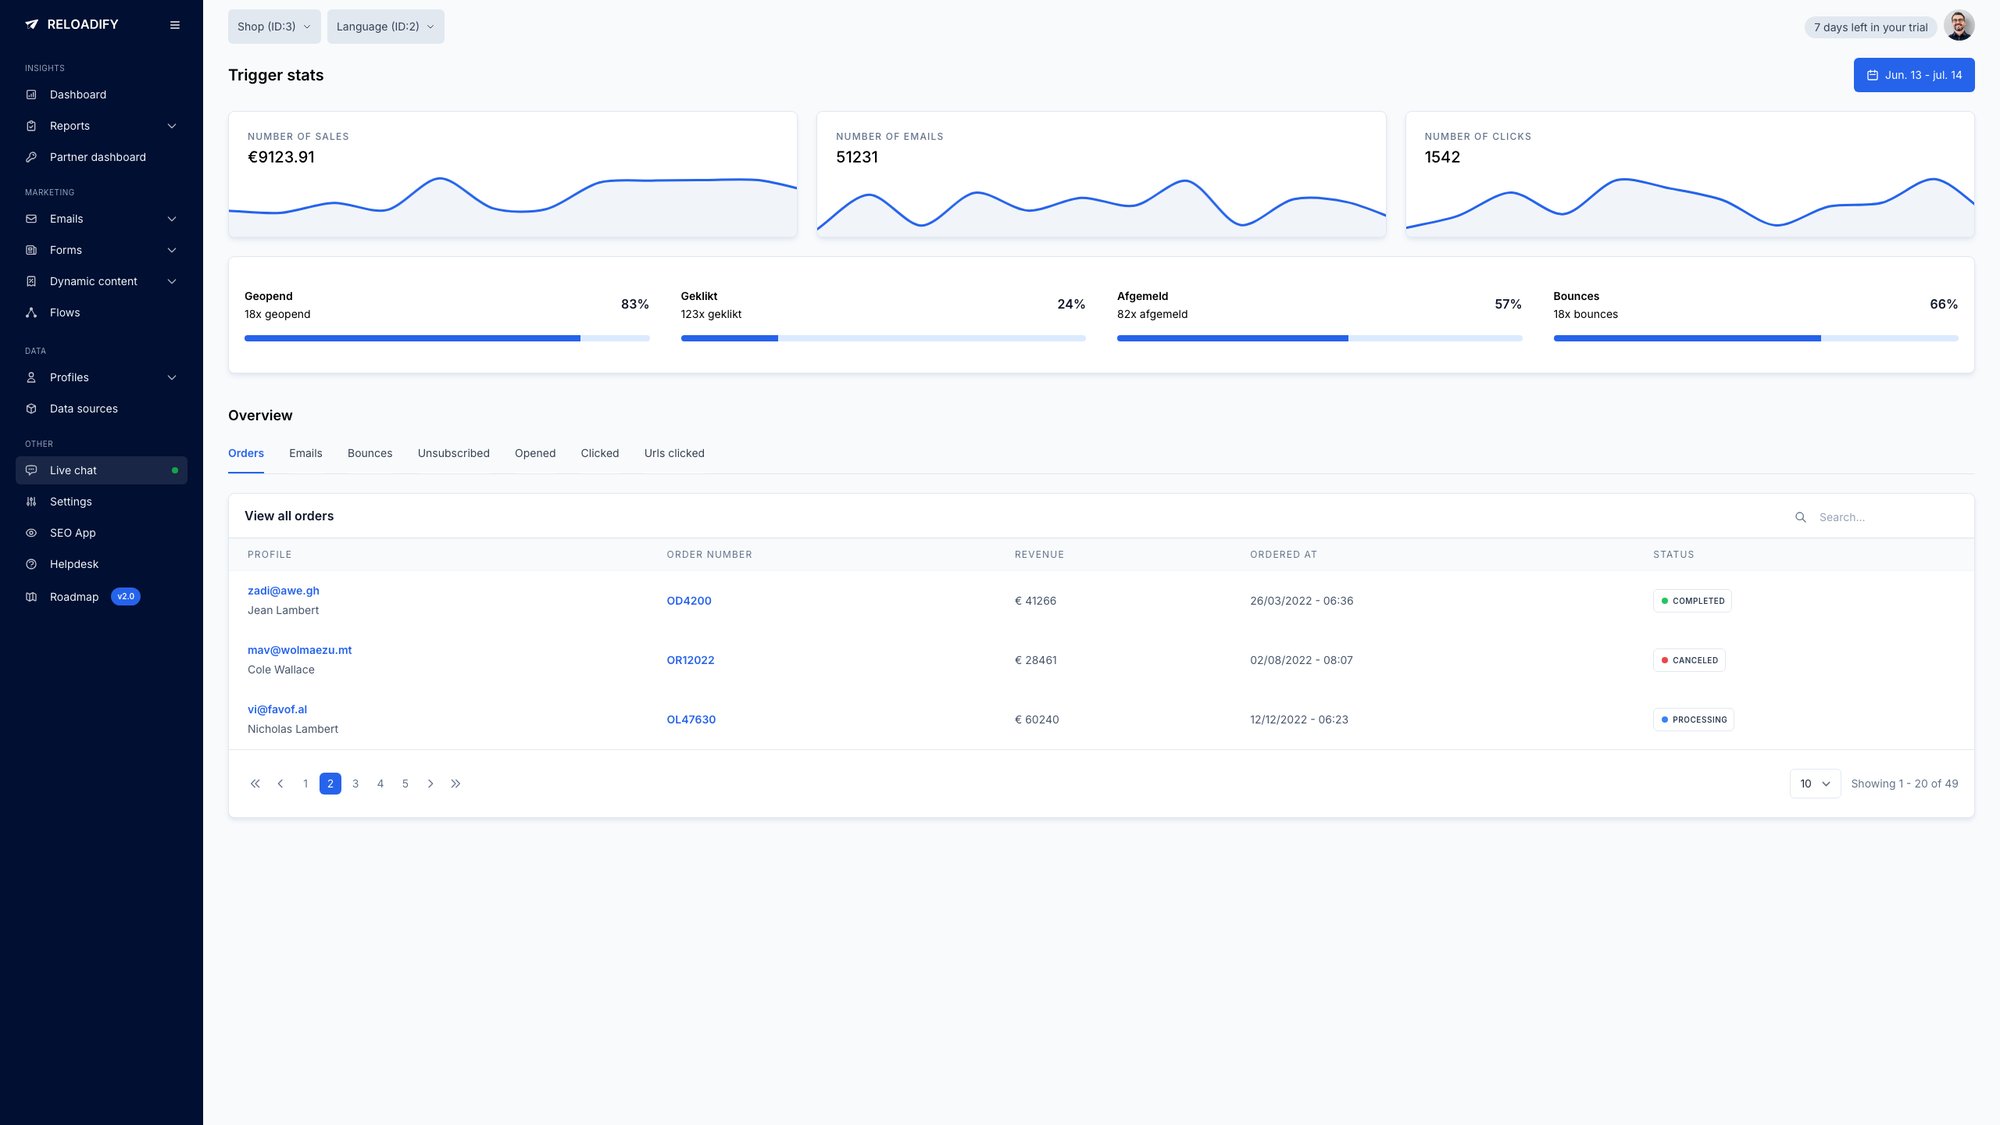The height and width of the screenshot is (1125, 2000).
Task: Open the Roadmap with v2.0 badge
Action: [74, 596]
